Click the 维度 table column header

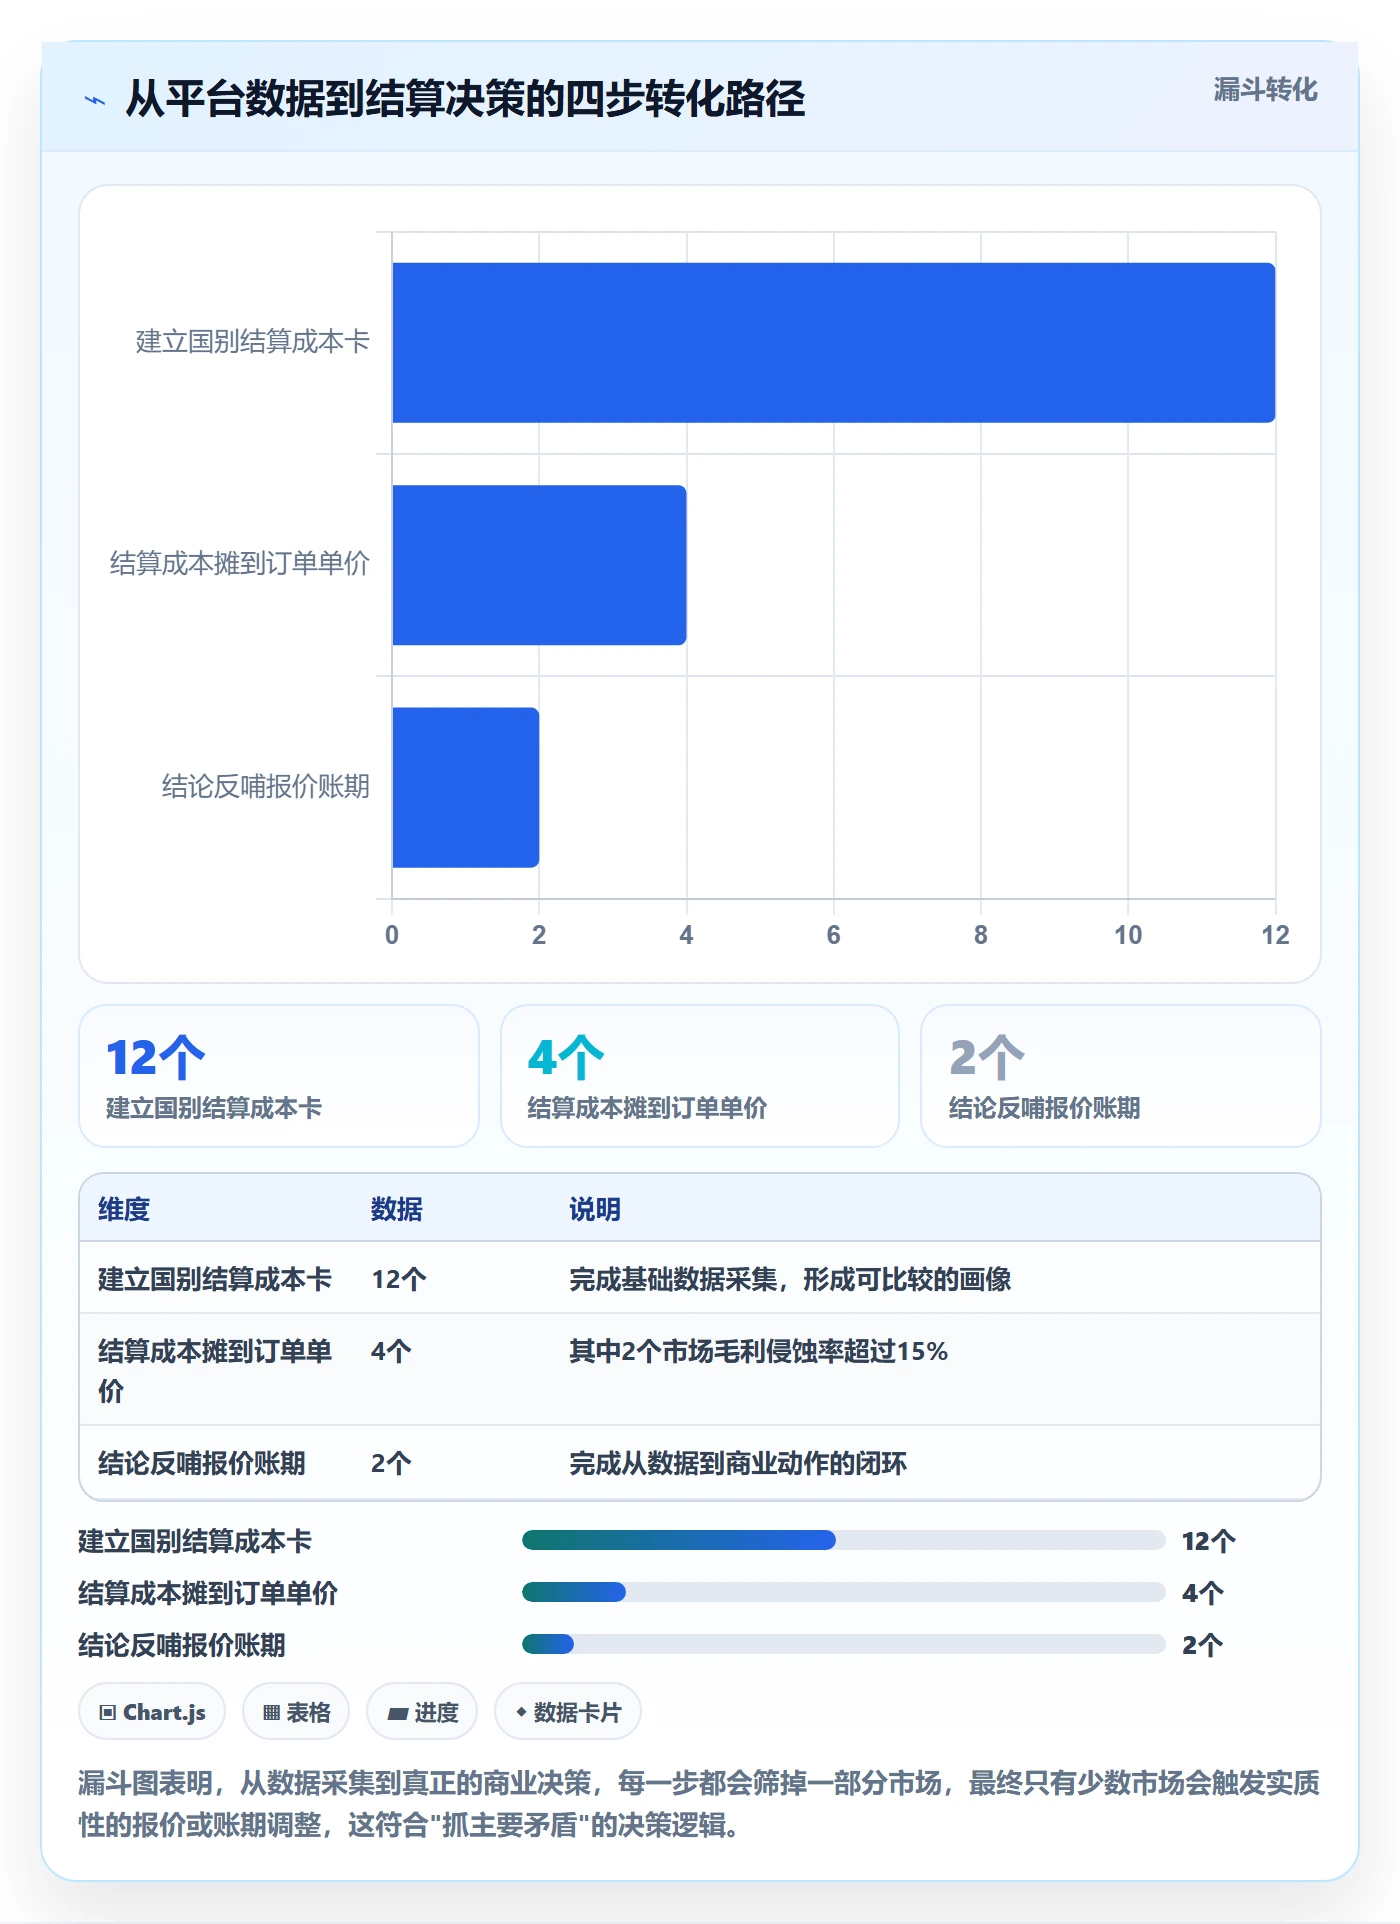124,1209
